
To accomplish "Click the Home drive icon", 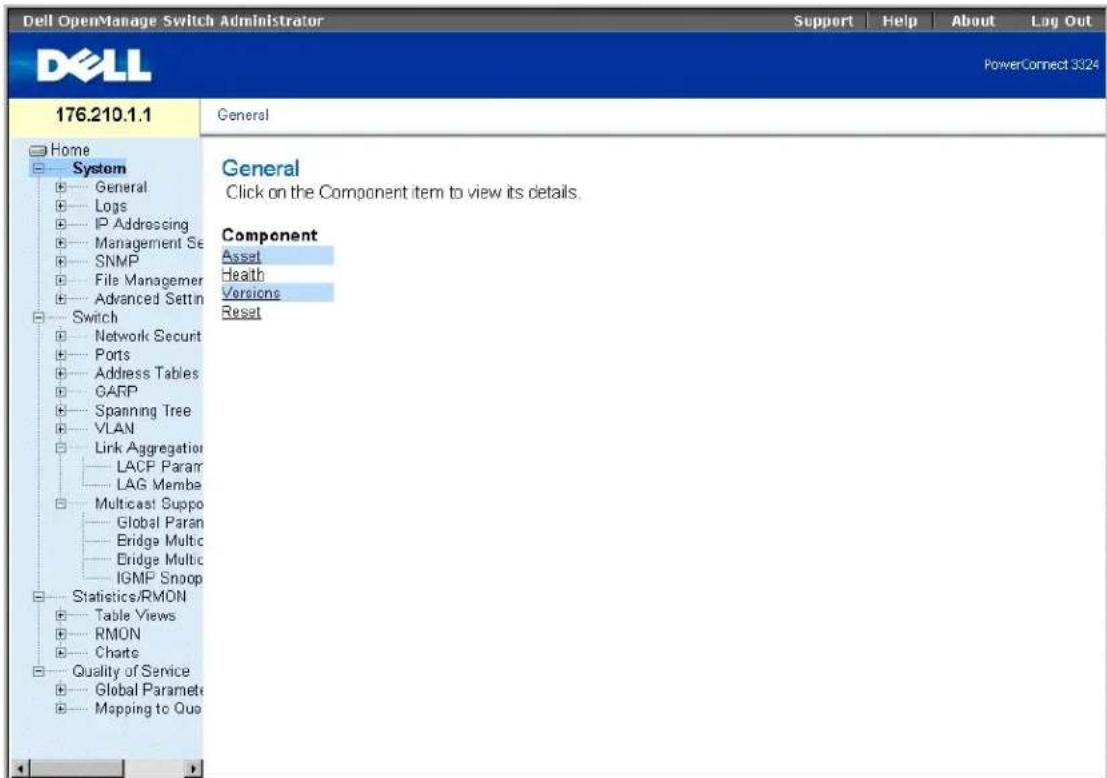I will (38, 150).
